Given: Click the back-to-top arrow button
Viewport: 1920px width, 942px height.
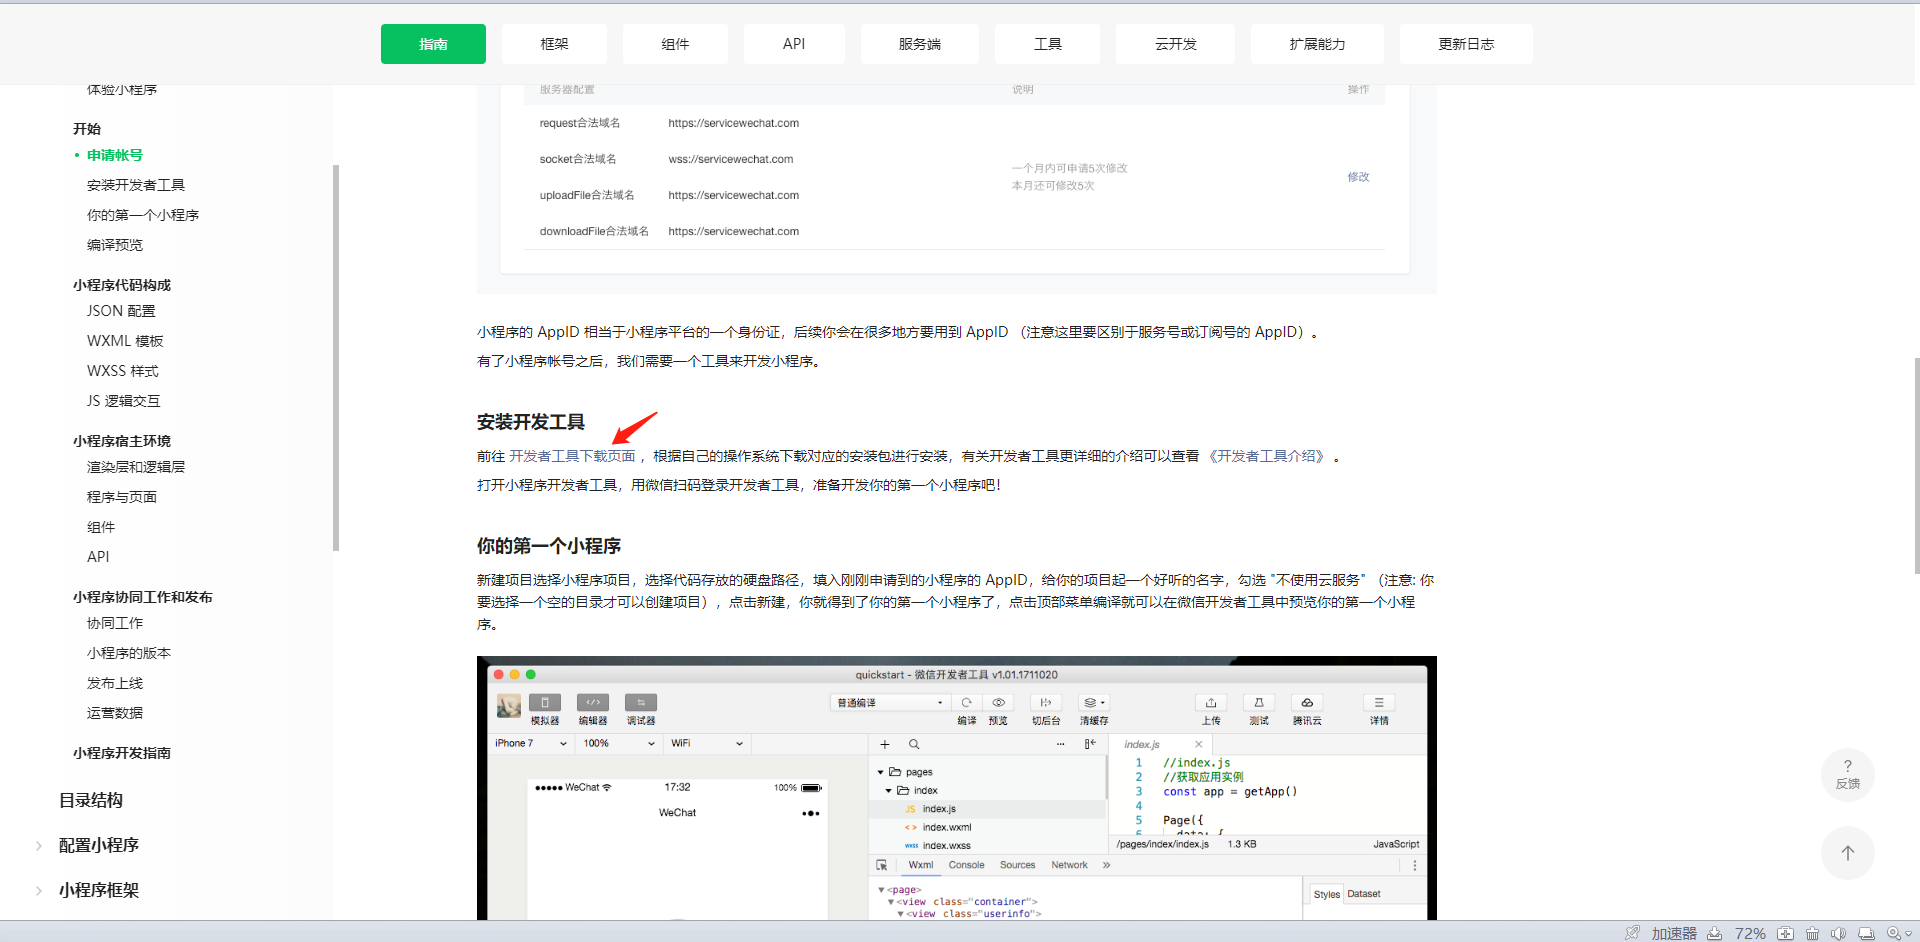Looking at the screenshot, I should click(x=1847, y=853).
